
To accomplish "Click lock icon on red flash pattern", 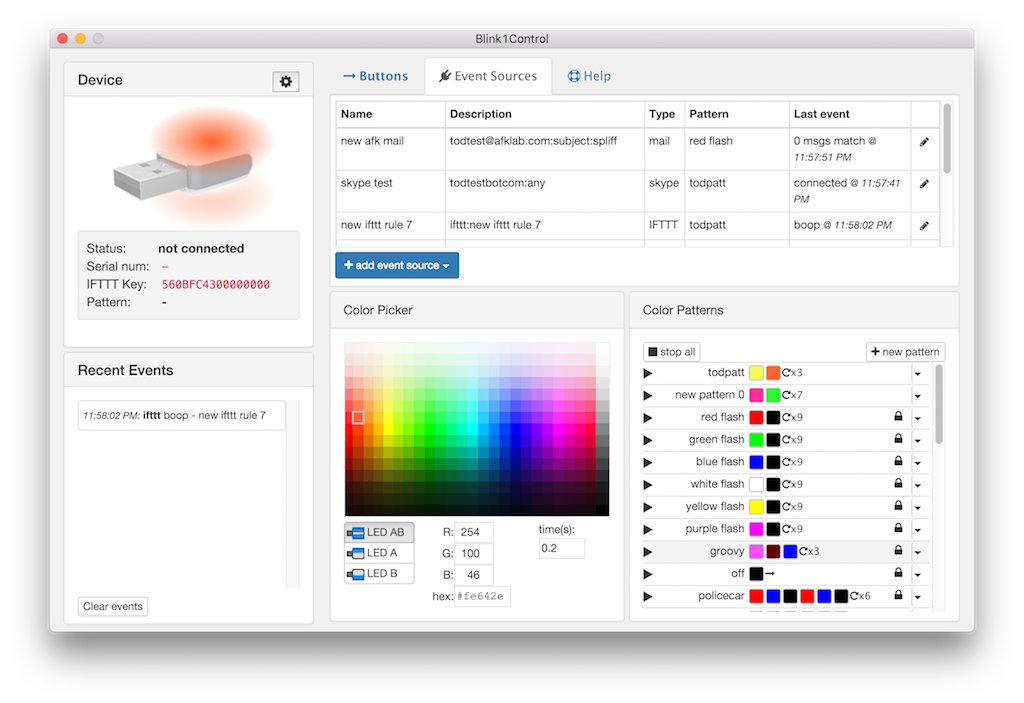I will pyautogui.click(x=898, y=416).
